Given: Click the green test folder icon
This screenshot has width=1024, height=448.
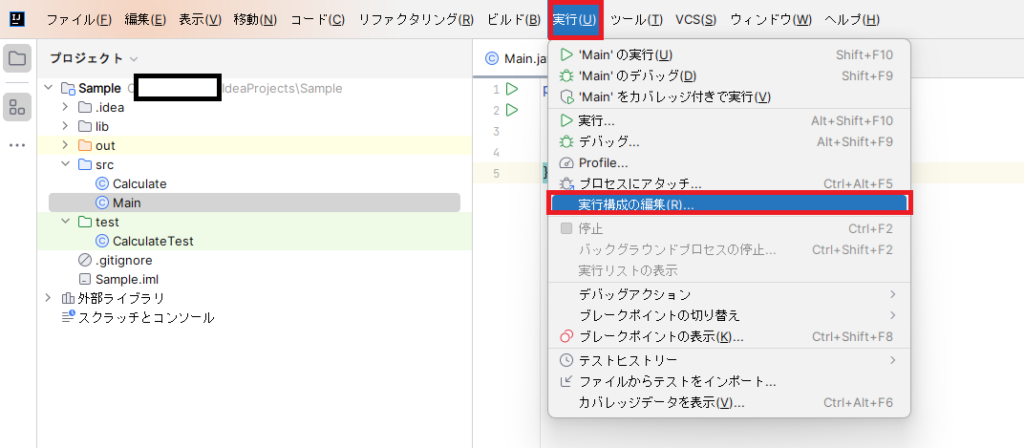Looking at the screenshot, I should (x=85, y=222).
